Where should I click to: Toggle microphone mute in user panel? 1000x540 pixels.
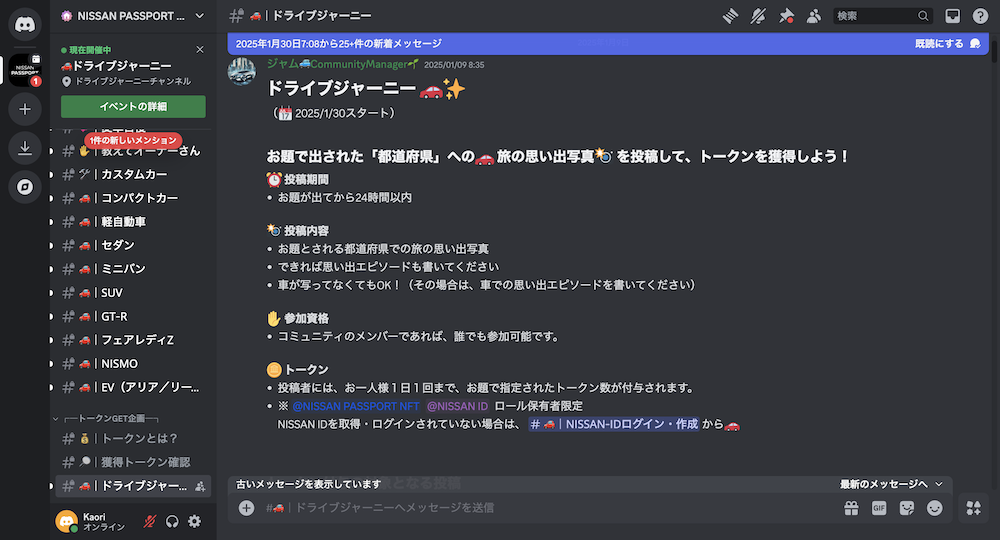150,522
